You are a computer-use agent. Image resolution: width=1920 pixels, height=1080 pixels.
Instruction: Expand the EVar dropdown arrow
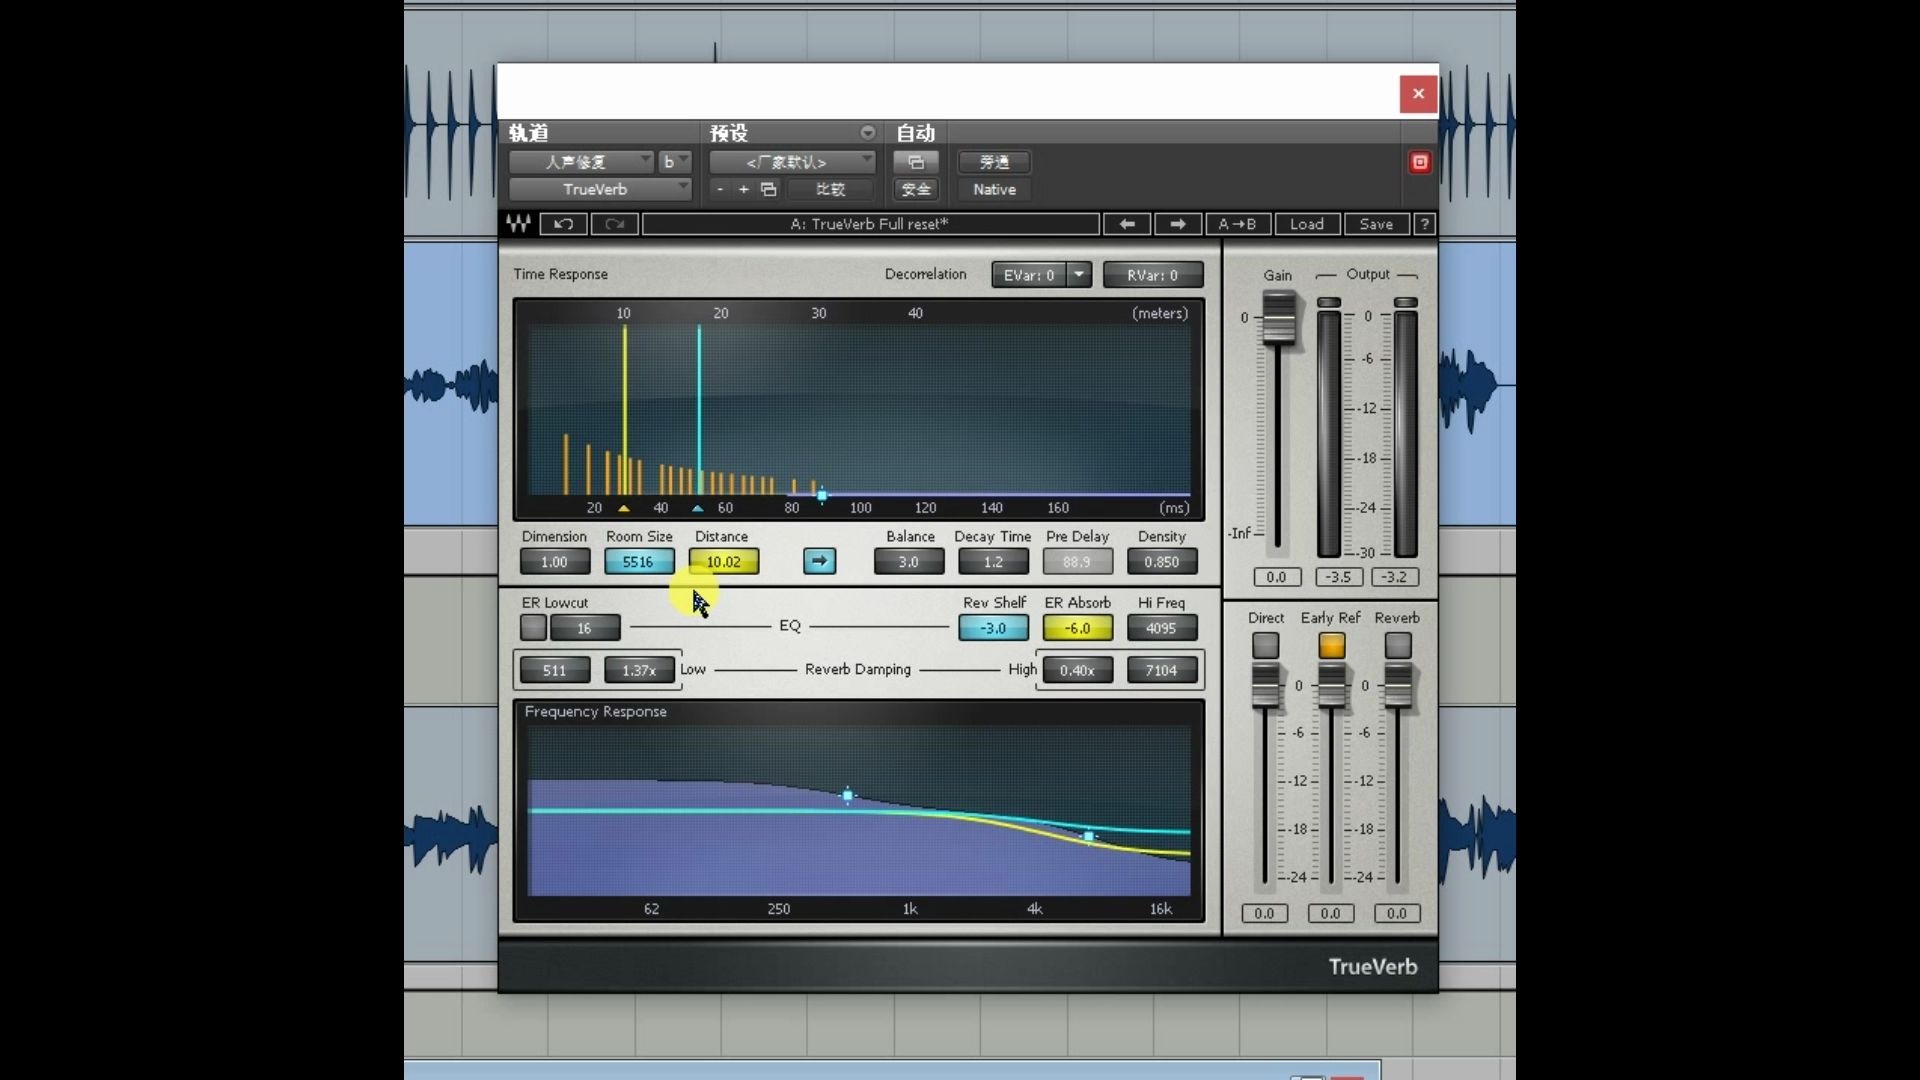coord(1079,275)
